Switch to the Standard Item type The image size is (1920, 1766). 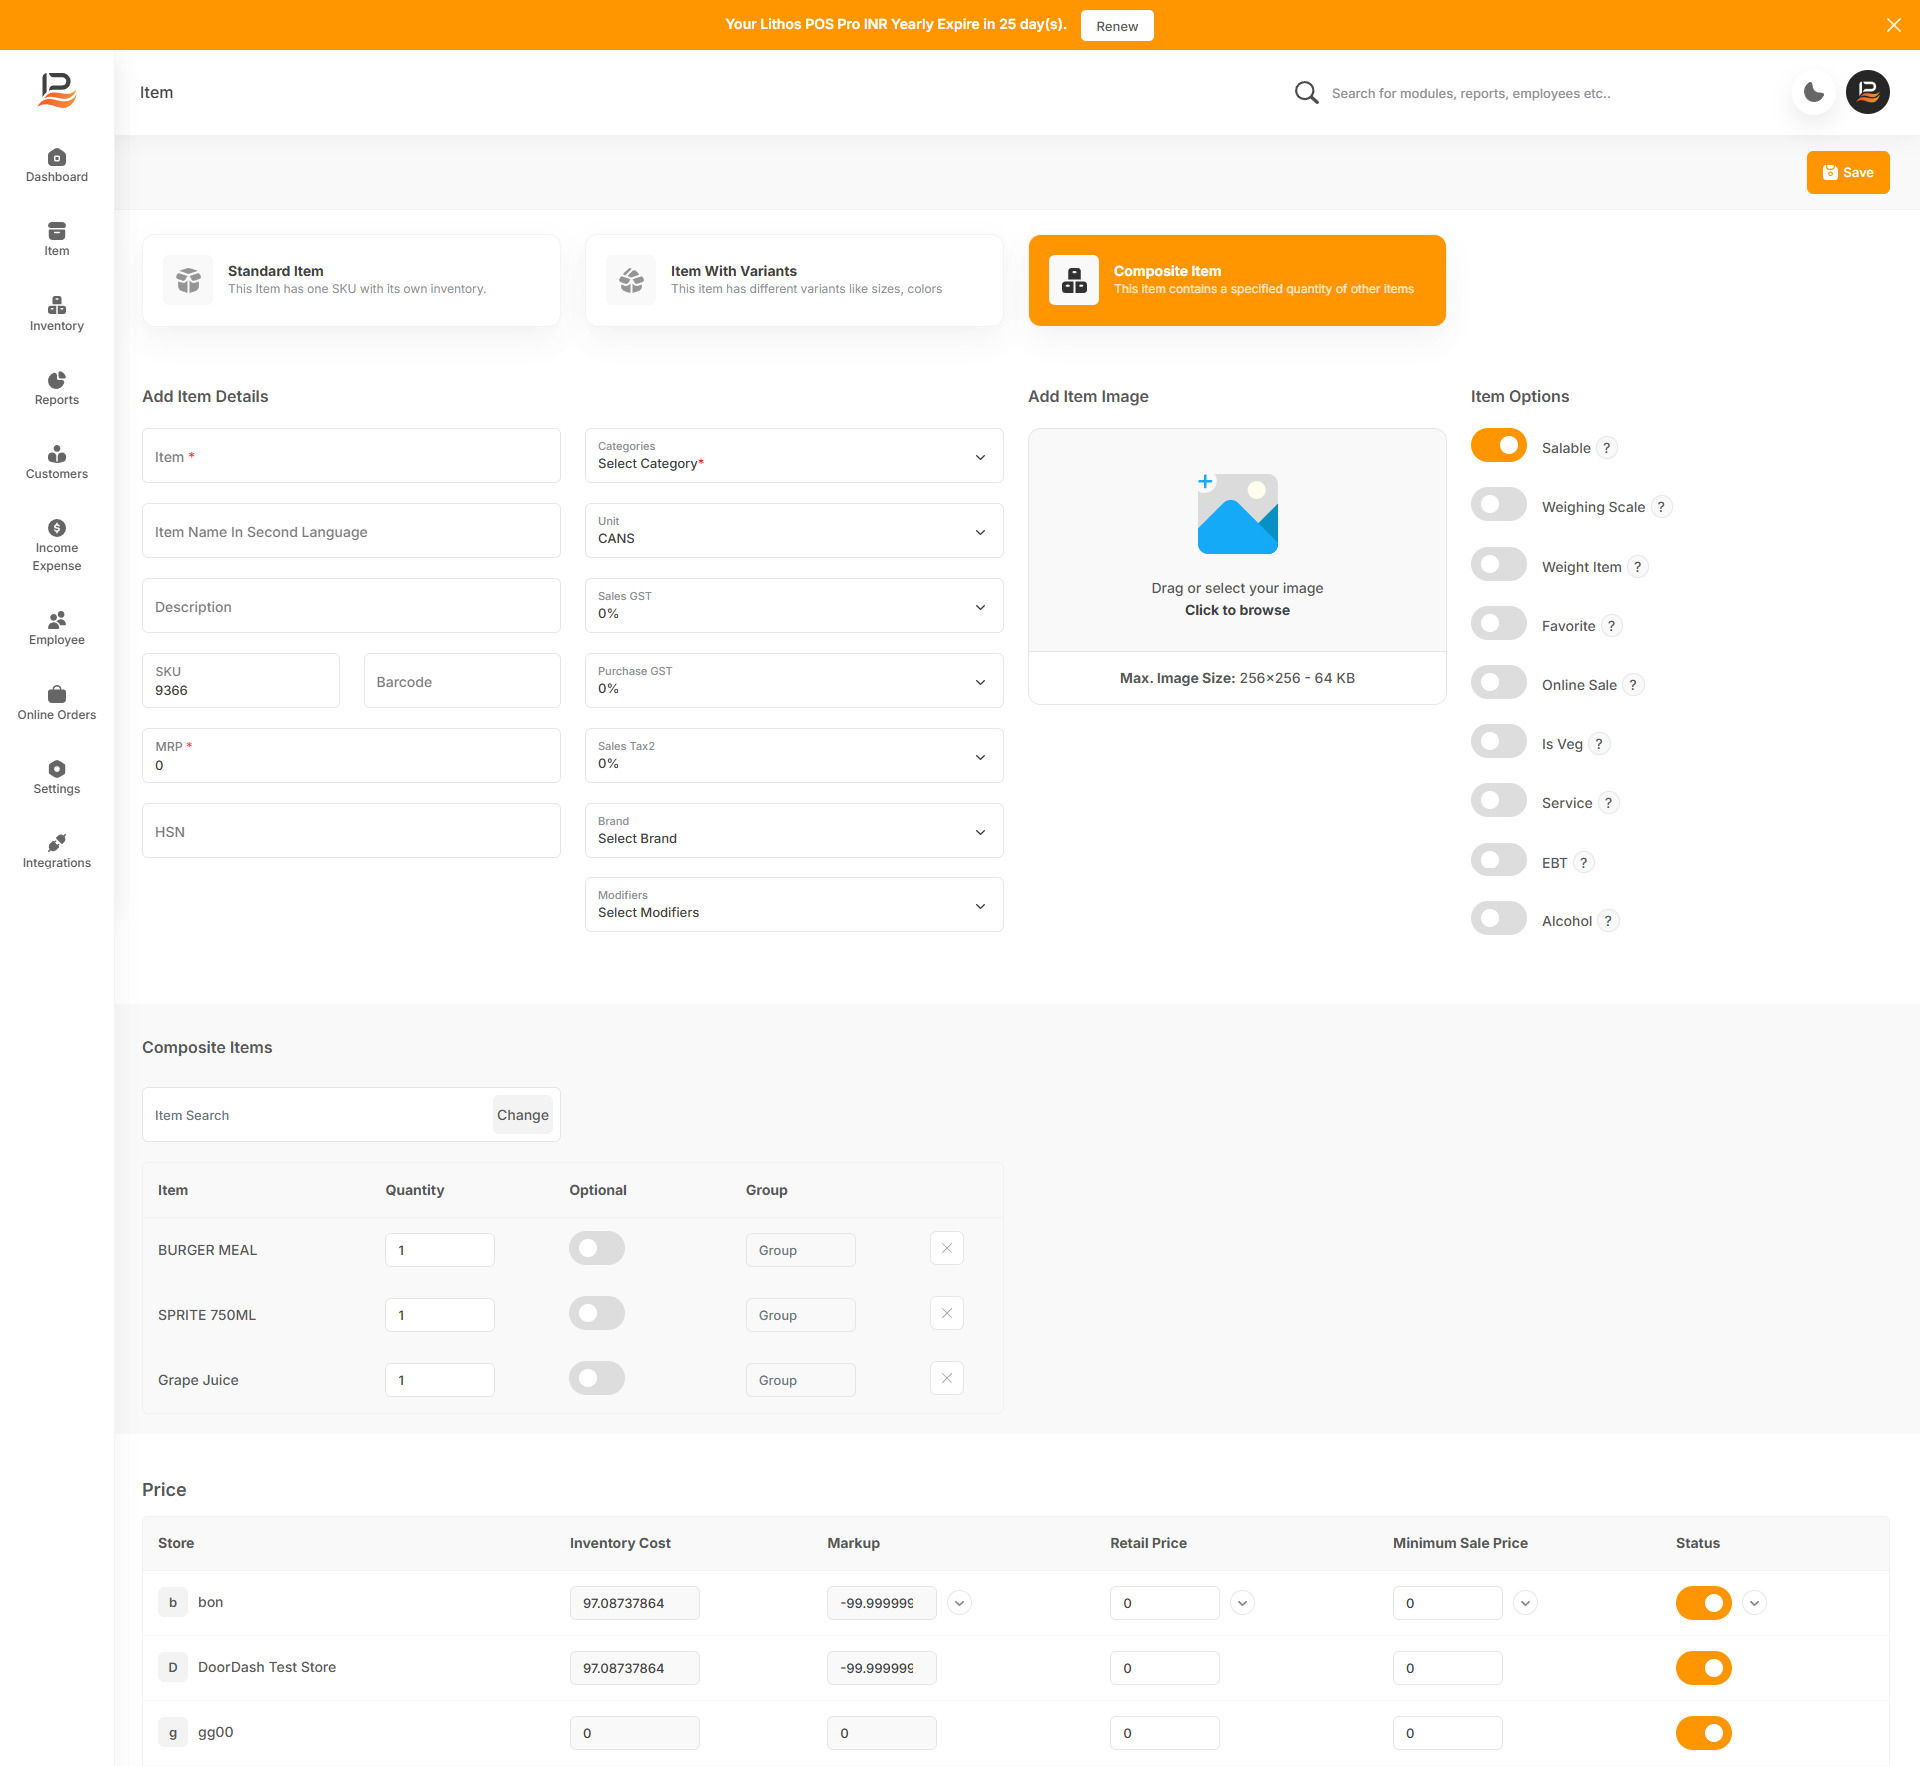pyautogui.click(x=351, y=280)
